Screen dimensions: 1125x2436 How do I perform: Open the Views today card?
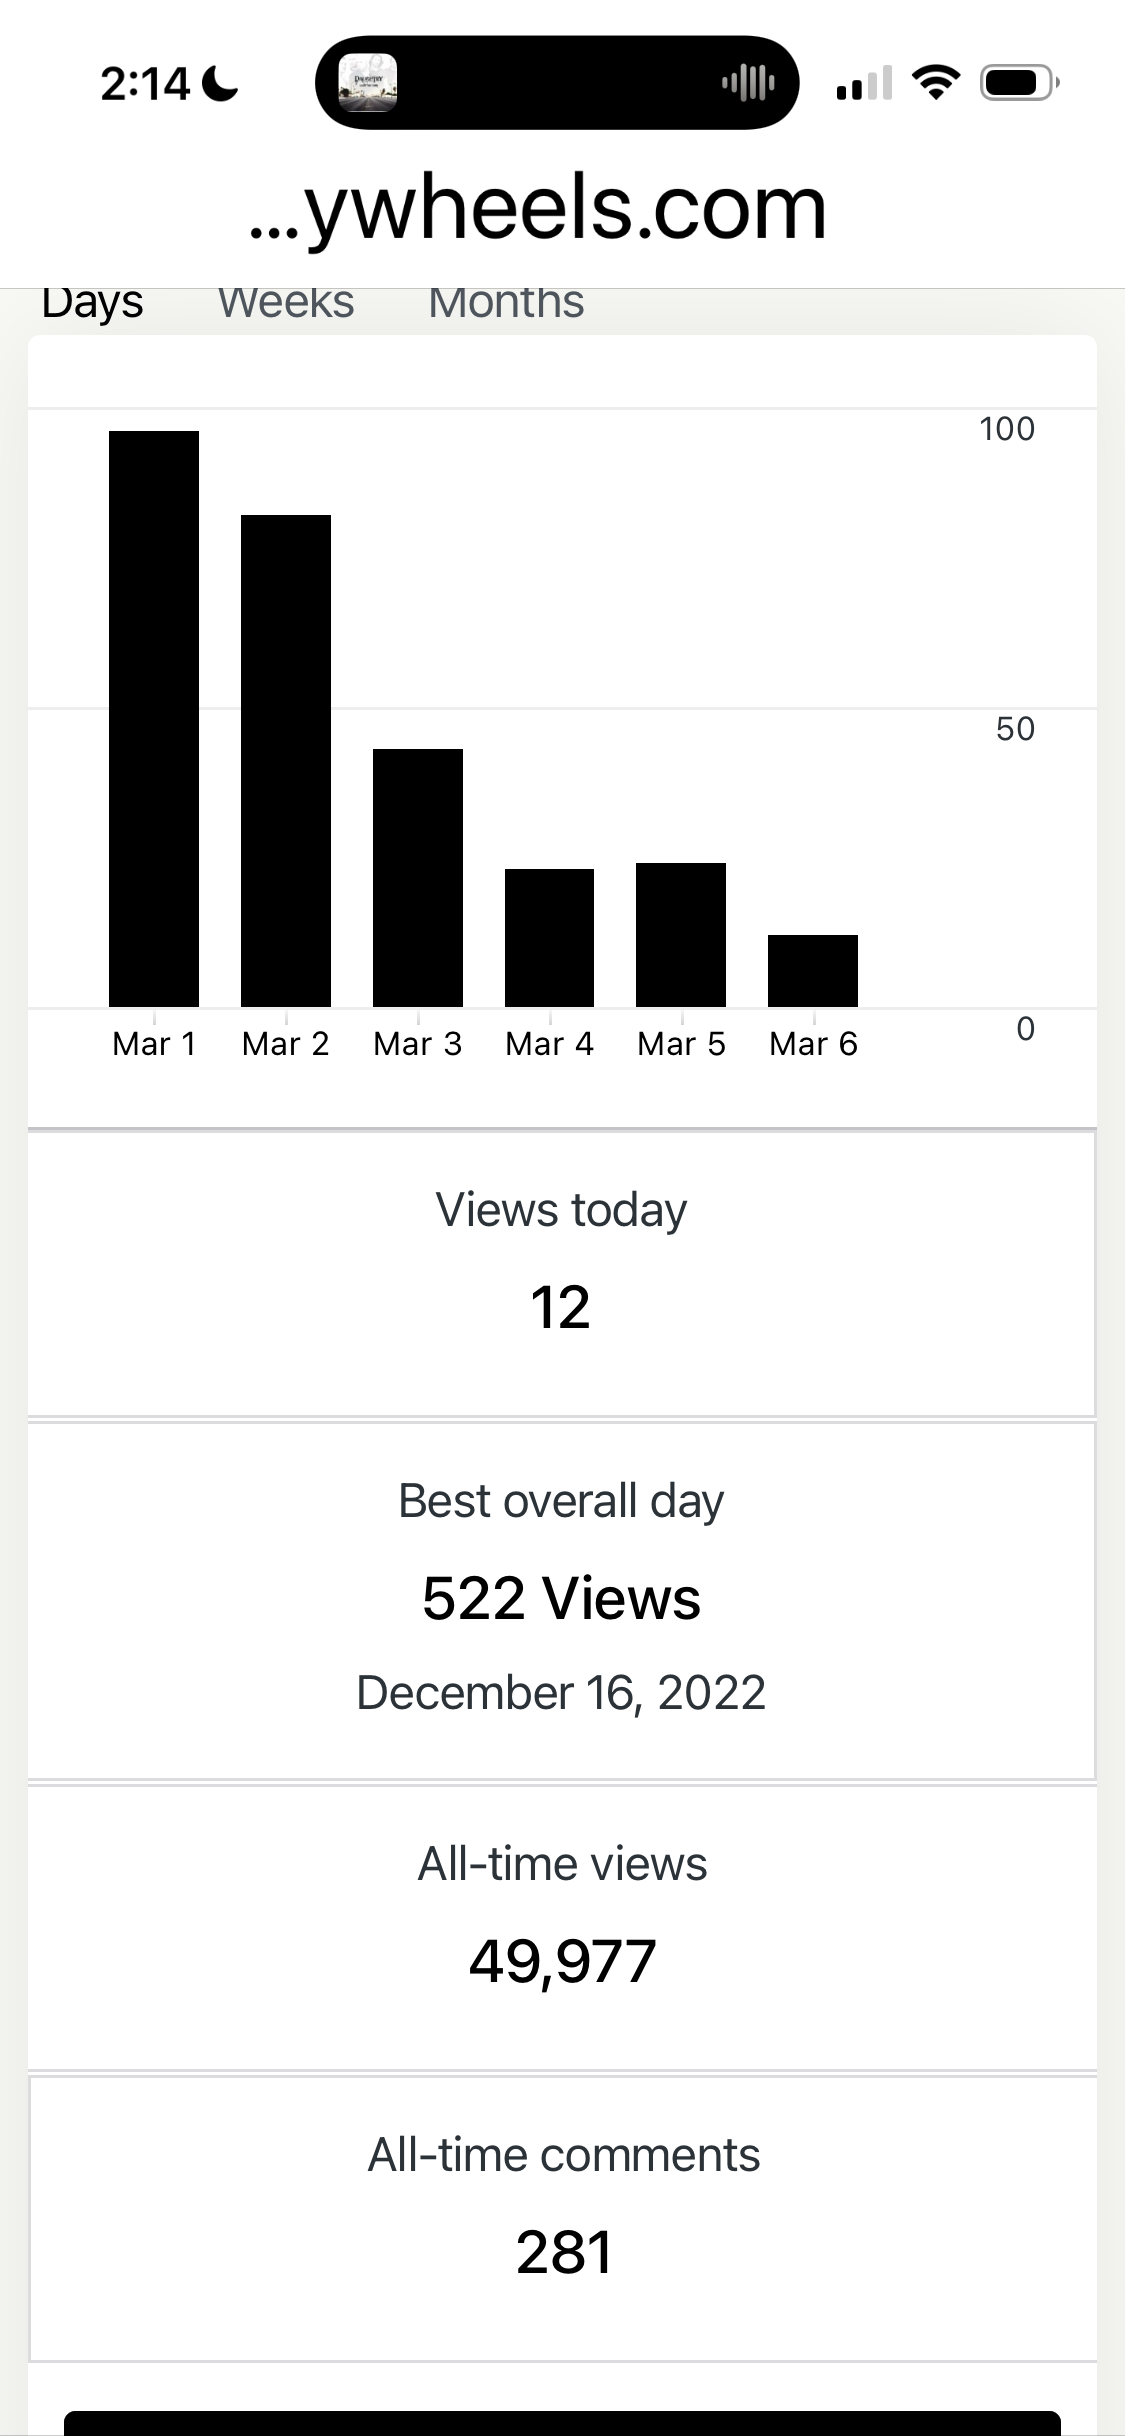(x=562, y=1272)
